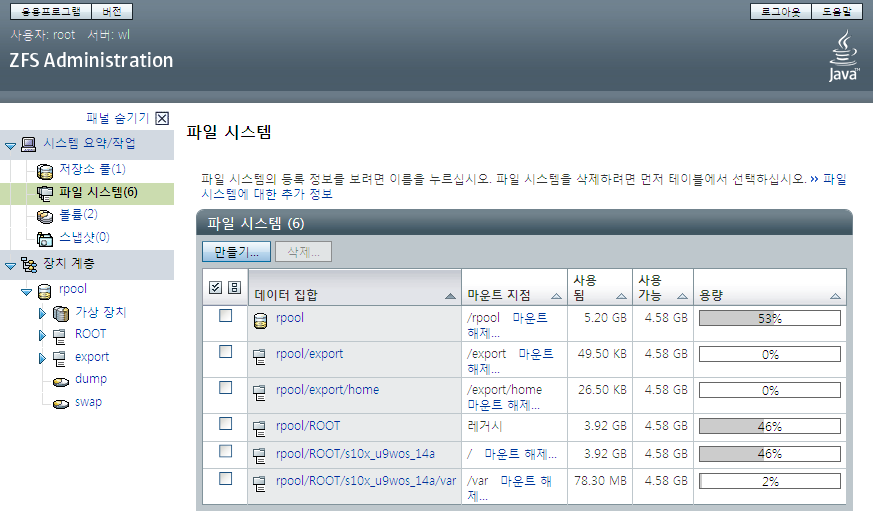Image resolution: width=873 pixels, height=532 pixels.
Task: Tick the rpool/ROOT/s10x_u9wos_14a/var checkbox
Action: (225, 479)
